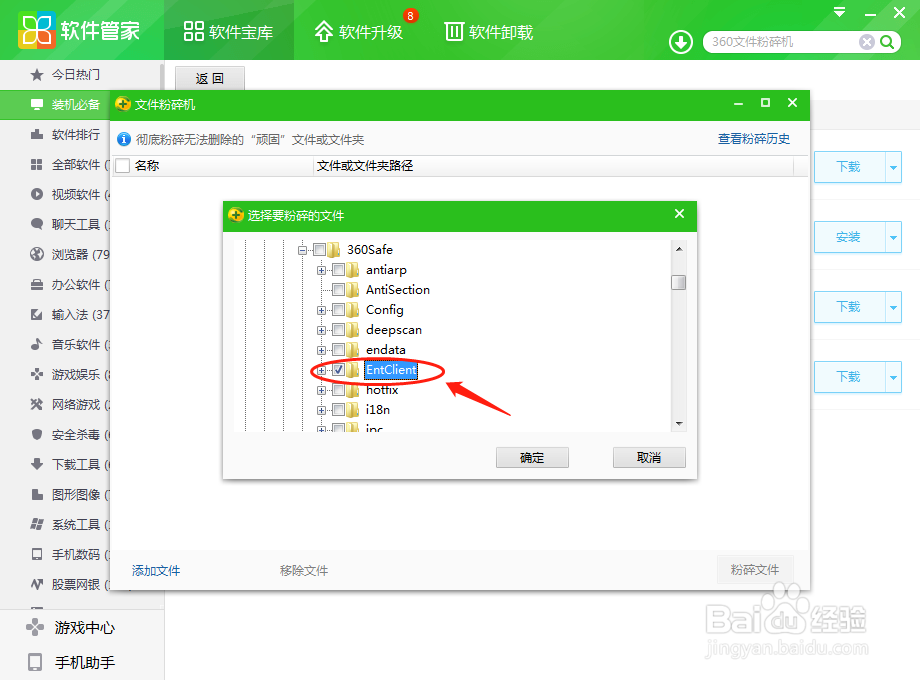Check the i18n folder checkbox
The height and width of the screenshot is (680, 920).
pos(339,410)
